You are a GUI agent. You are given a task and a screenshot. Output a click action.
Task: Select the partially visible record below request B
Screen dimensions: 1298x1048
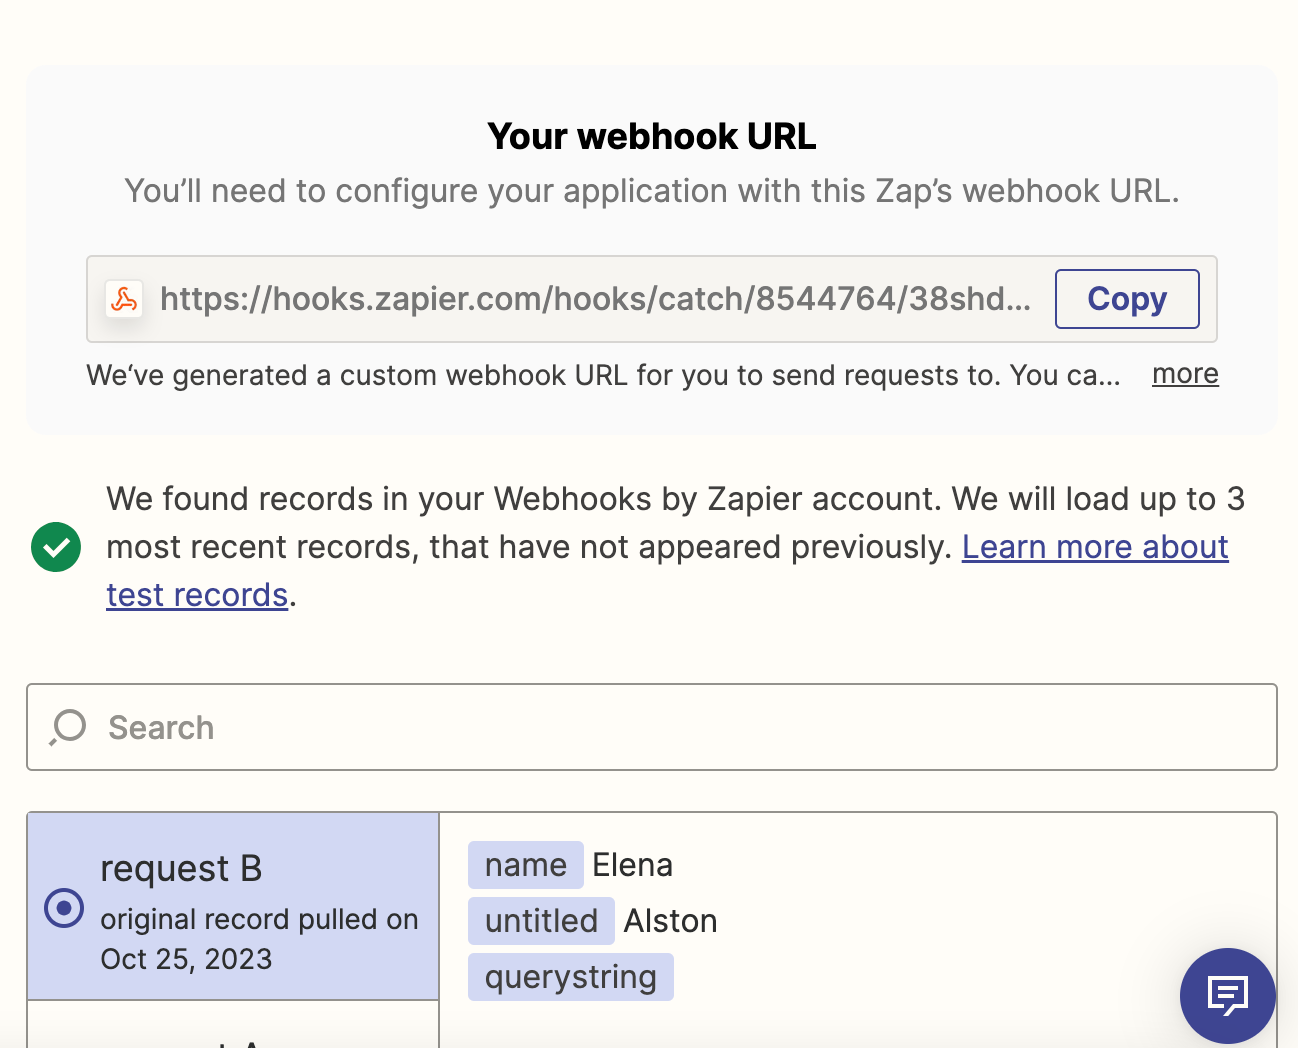232,1030
